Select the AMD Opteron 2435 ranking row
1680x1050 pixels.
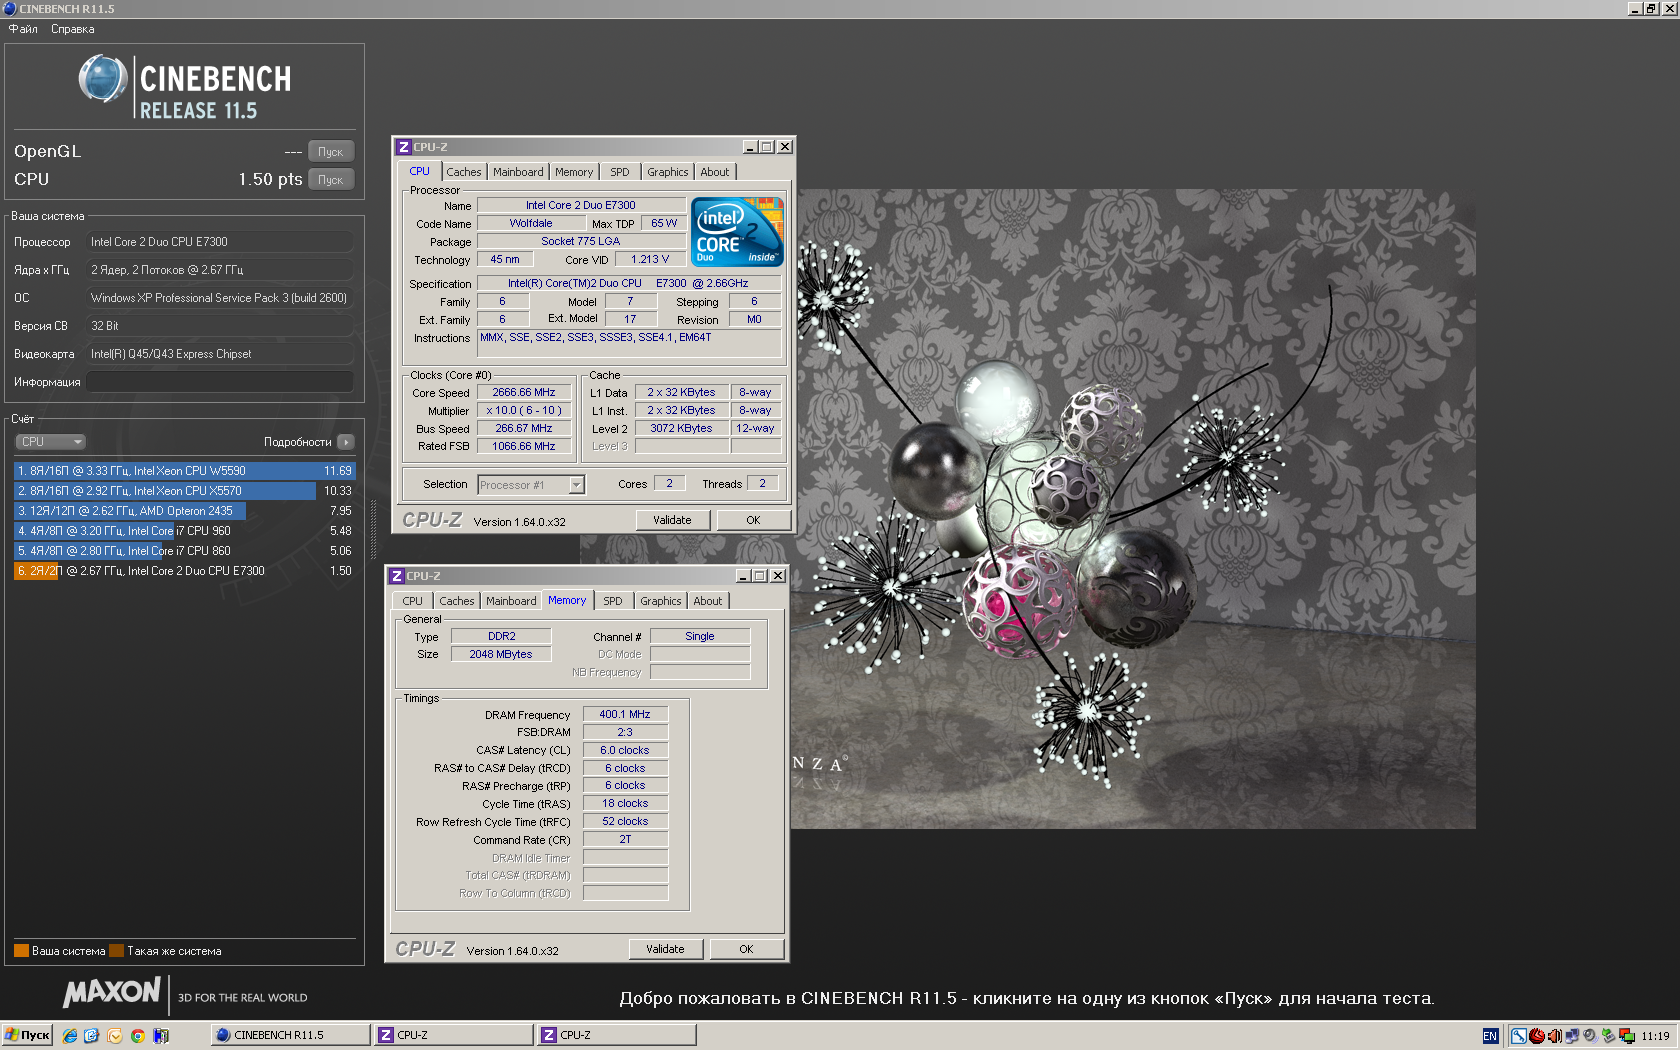(184, 511)
